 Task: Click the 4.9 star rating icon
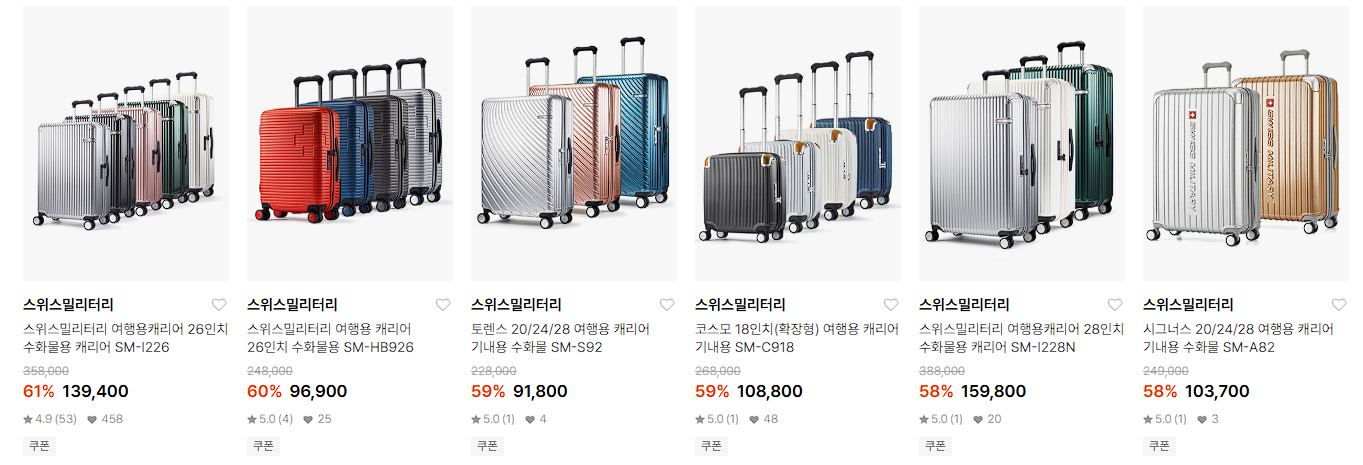(28, 419)
